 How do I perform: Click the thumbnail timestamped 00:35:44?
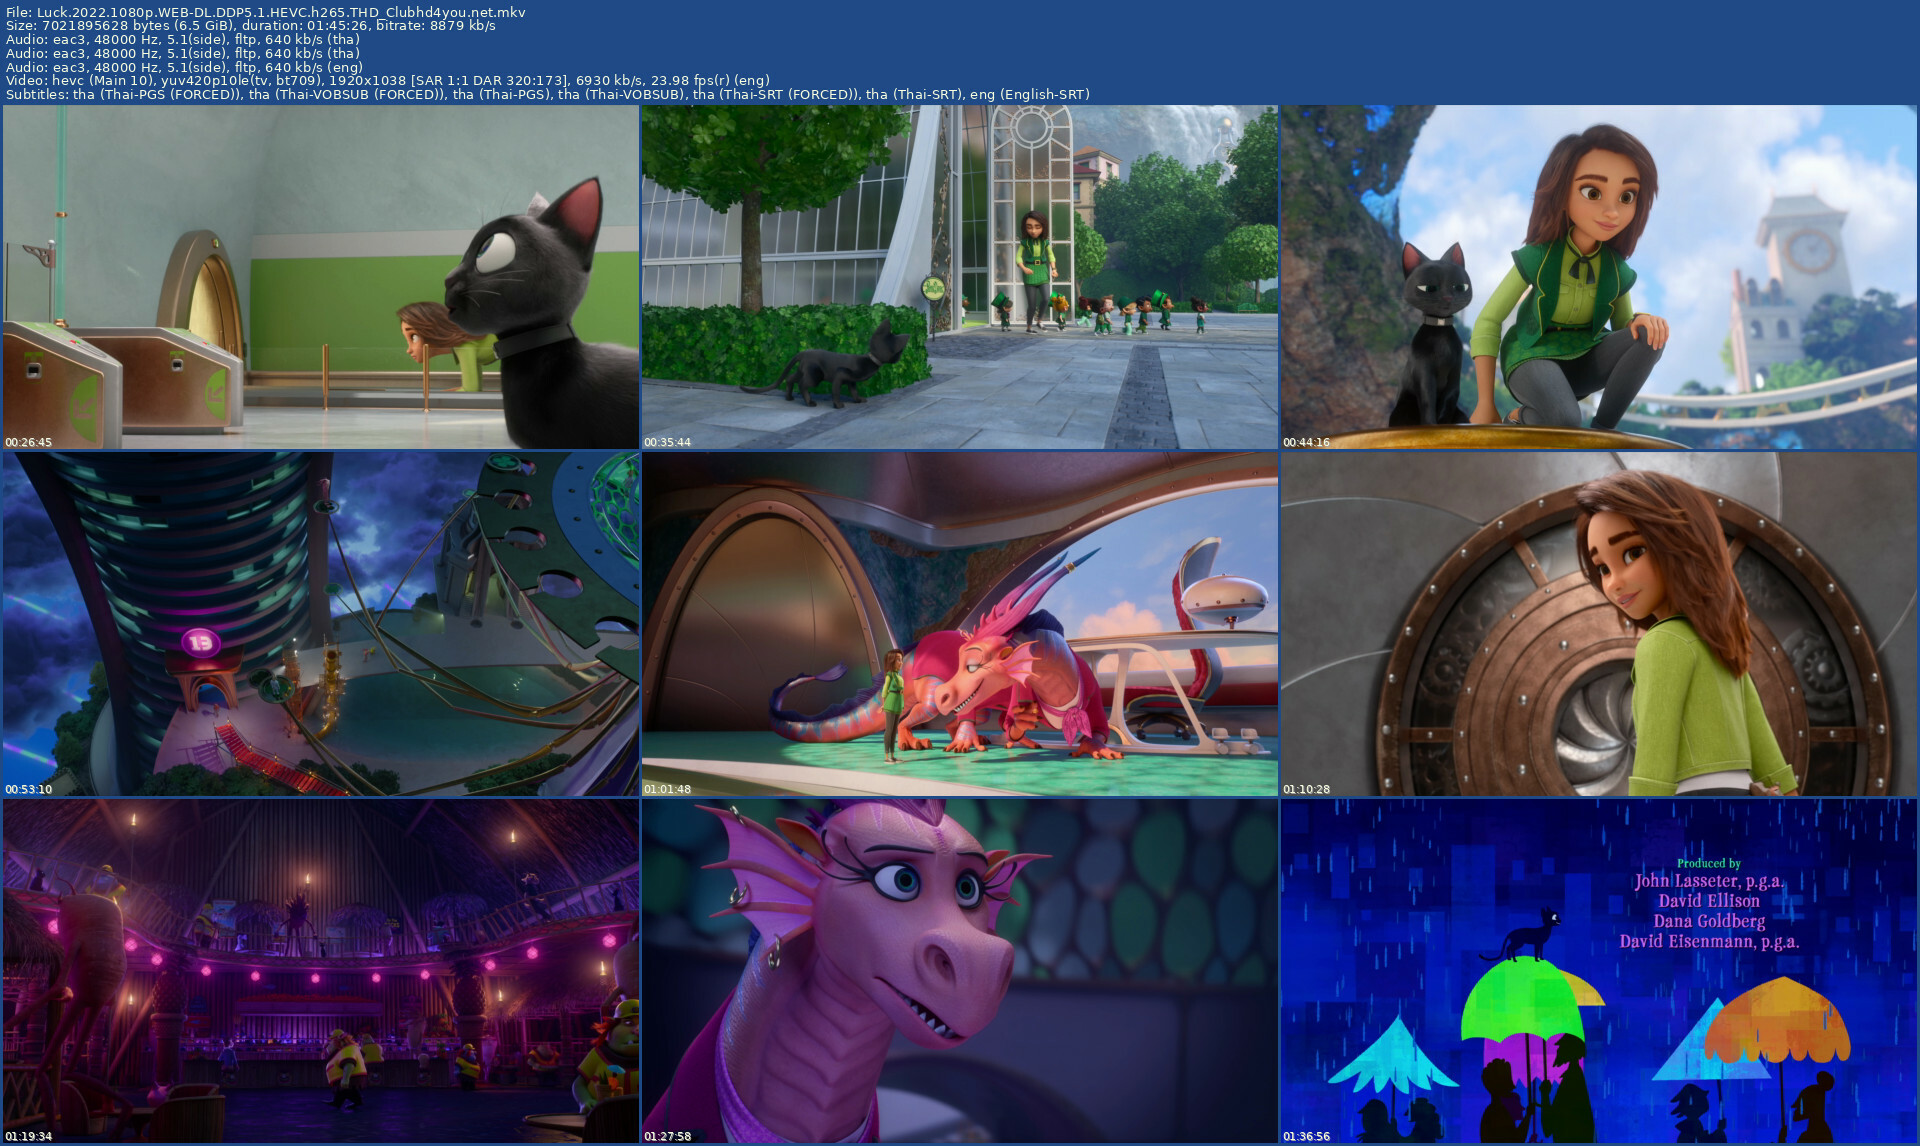(x=960, y=277)
